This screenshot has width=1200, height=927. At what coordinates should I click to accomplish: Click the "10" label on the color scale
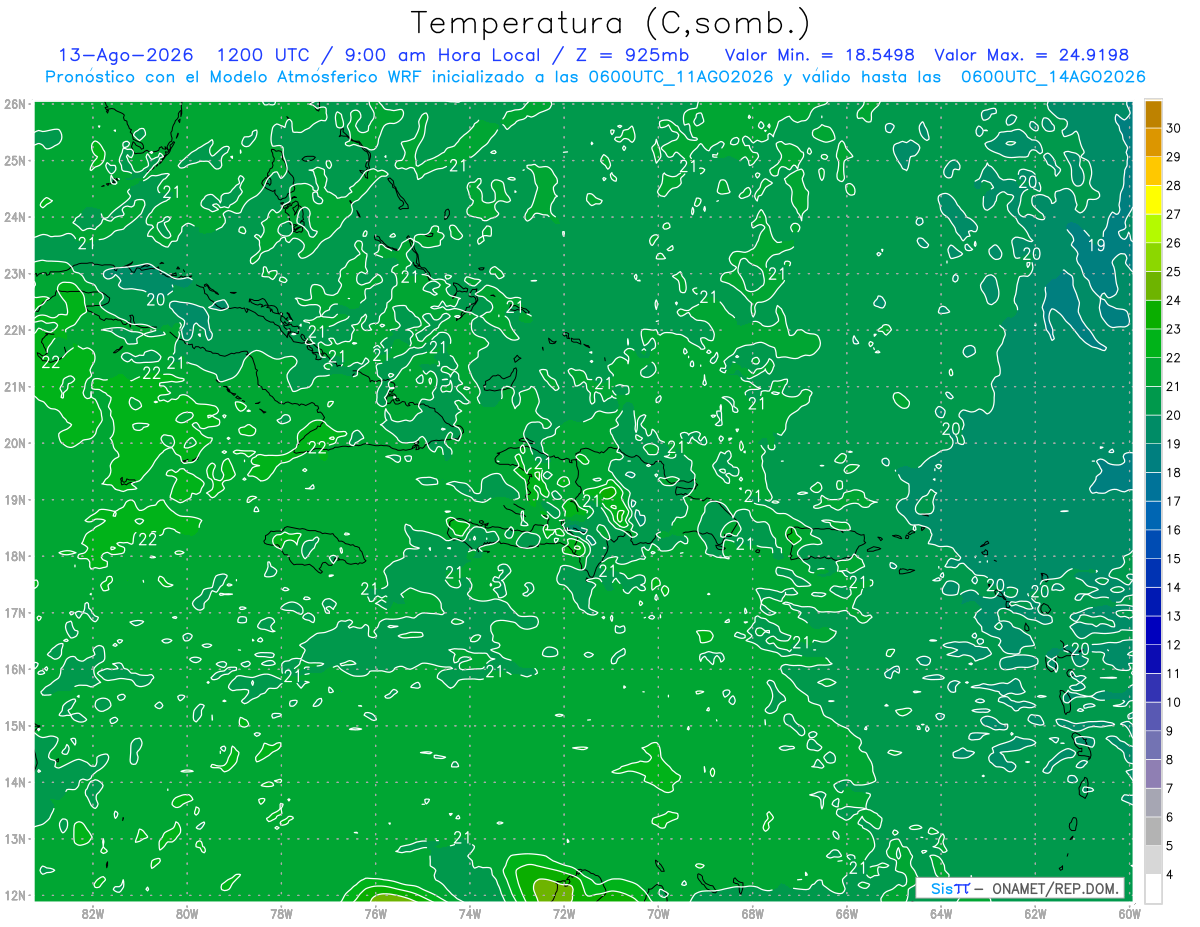coord(1174,702)
